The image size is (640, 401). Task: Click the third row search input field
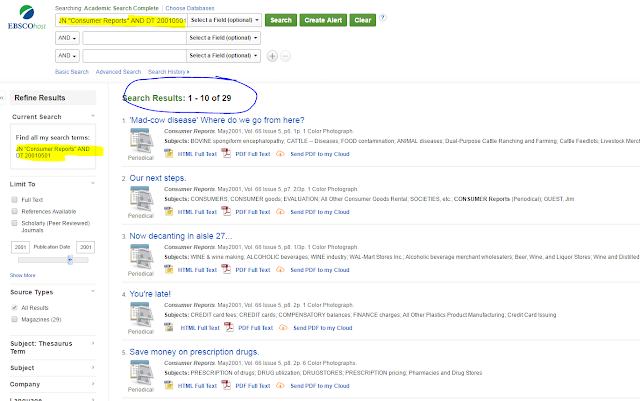pos(134,56)
